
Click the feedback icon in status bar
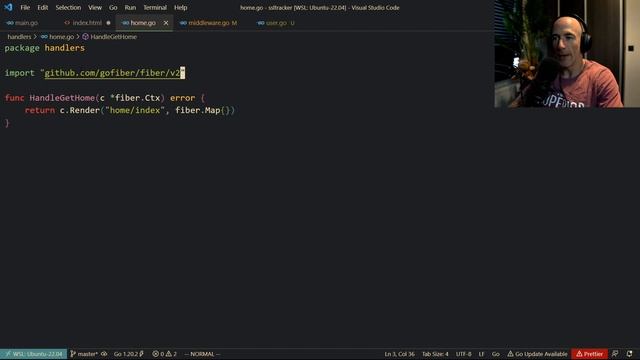coord(615,354)
